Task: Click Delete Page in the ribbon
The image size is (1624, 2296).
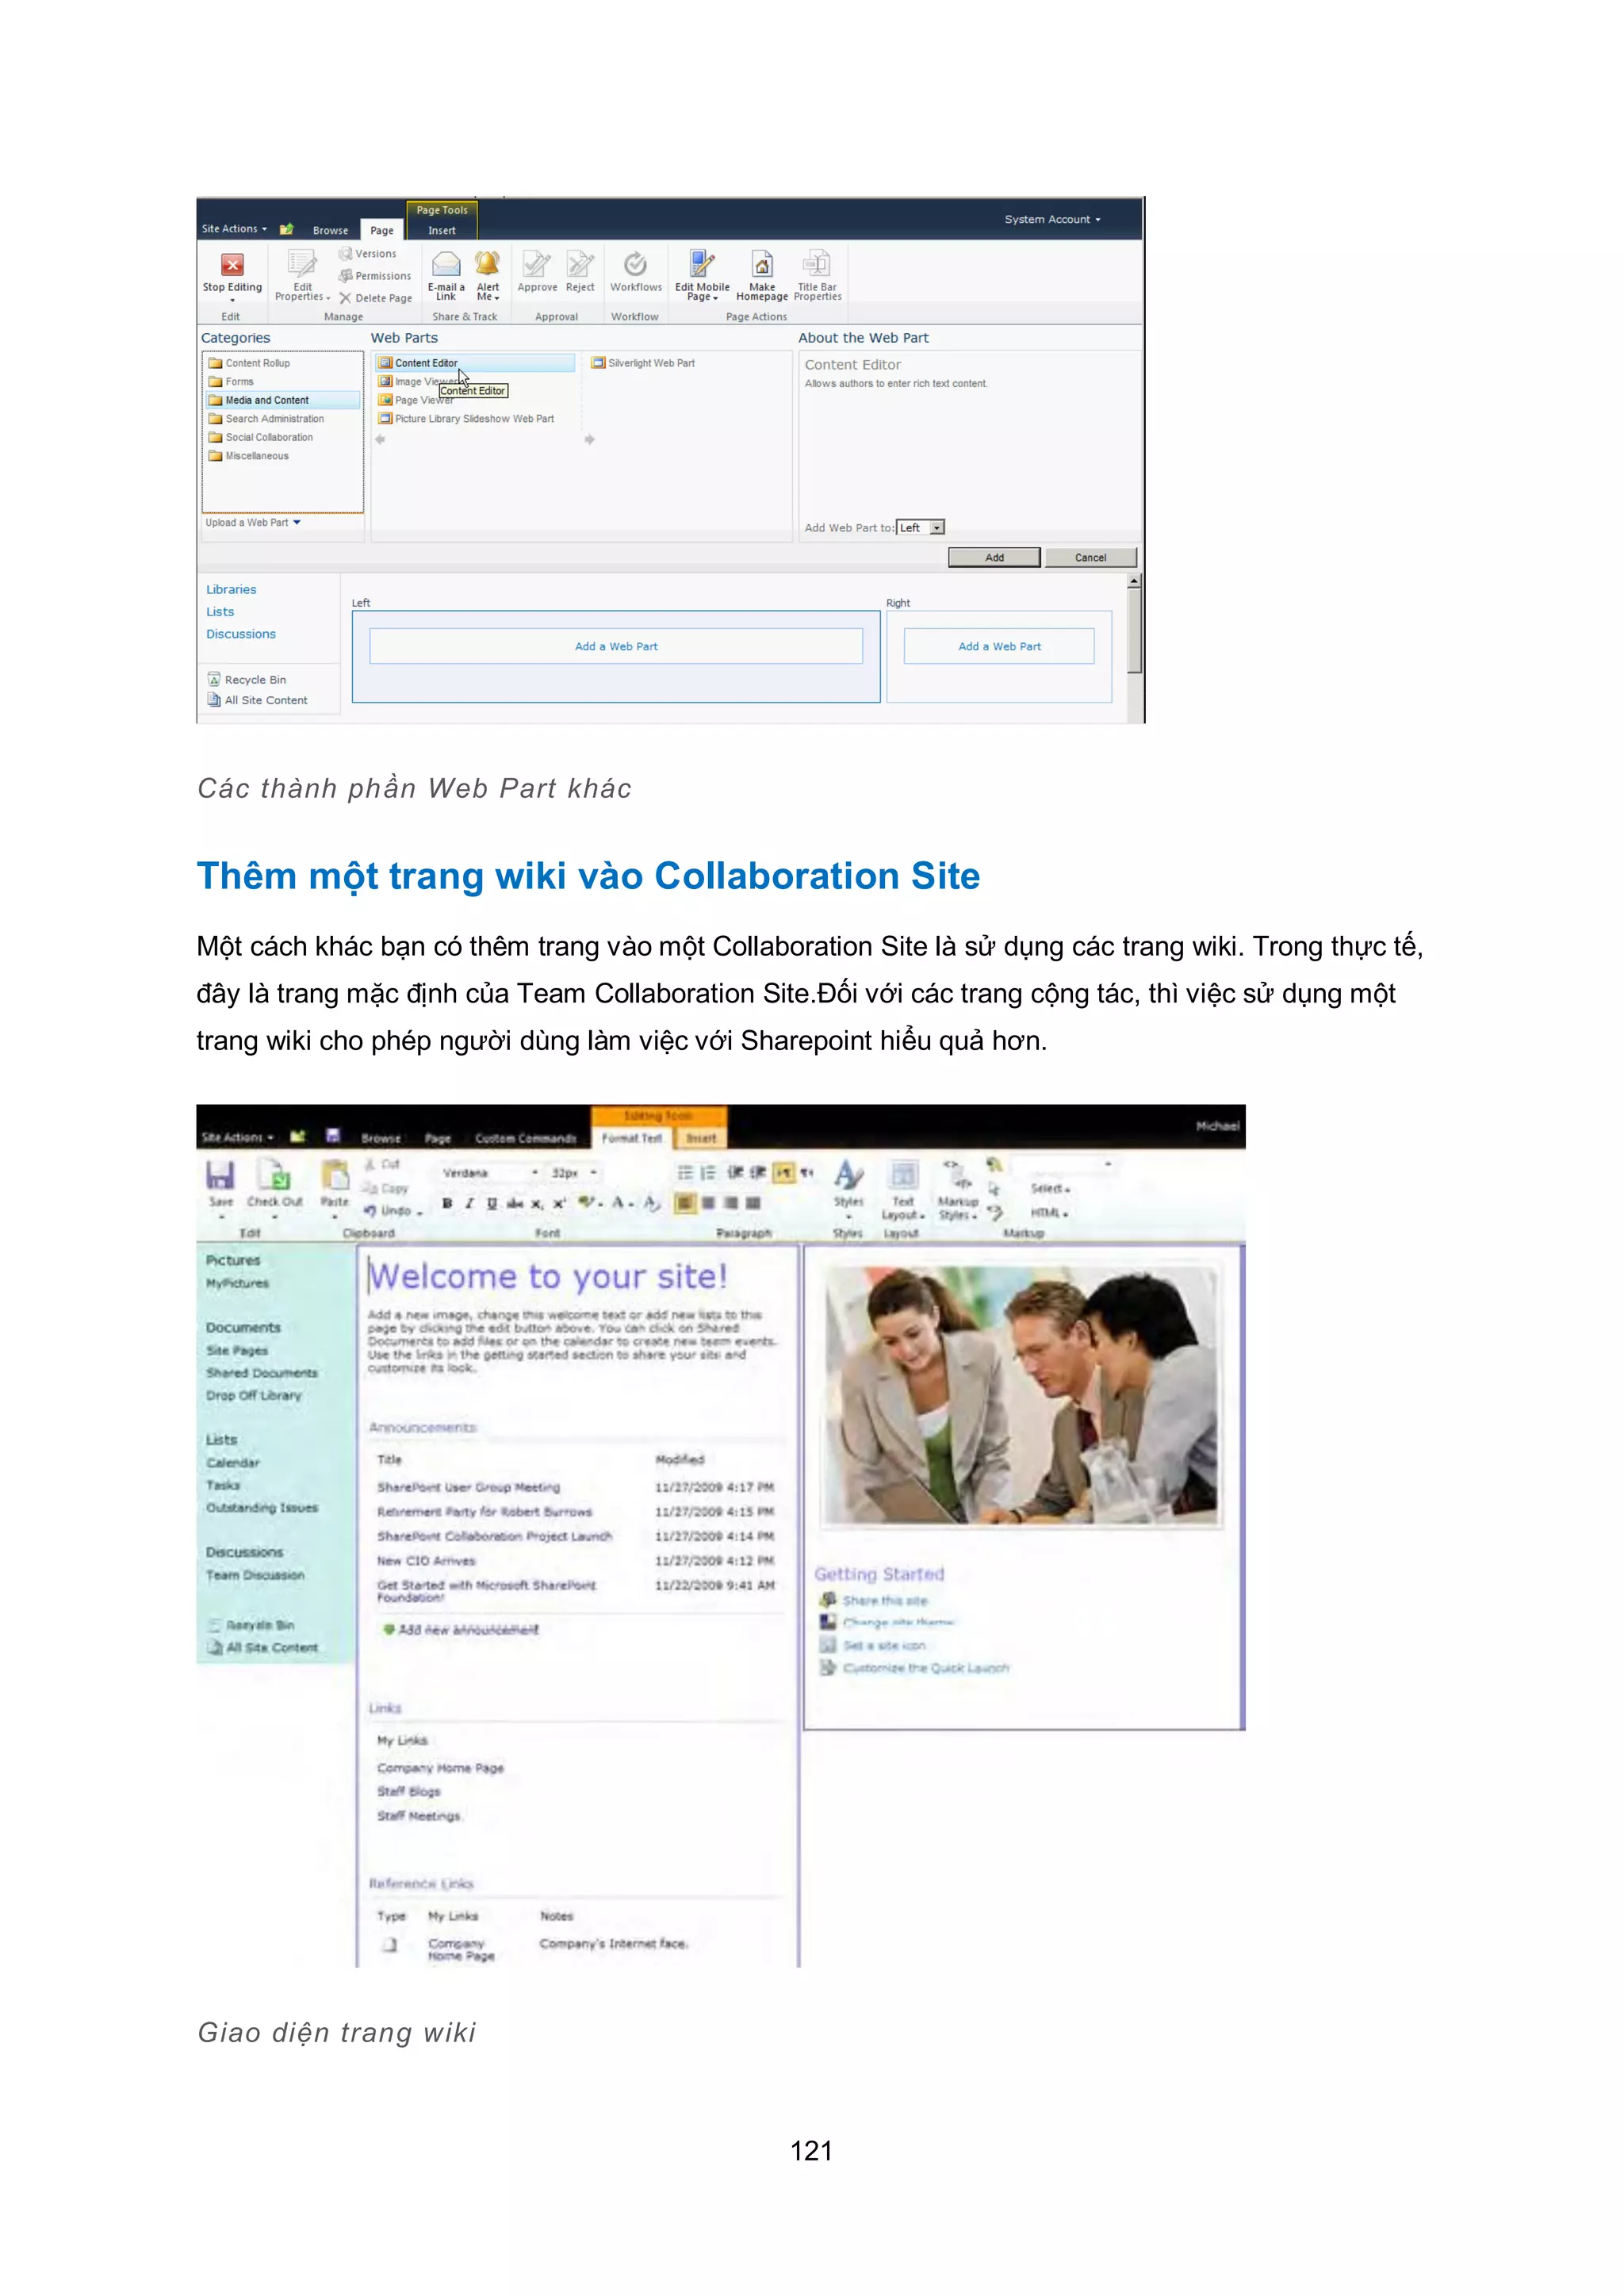Action: point(375,298)
